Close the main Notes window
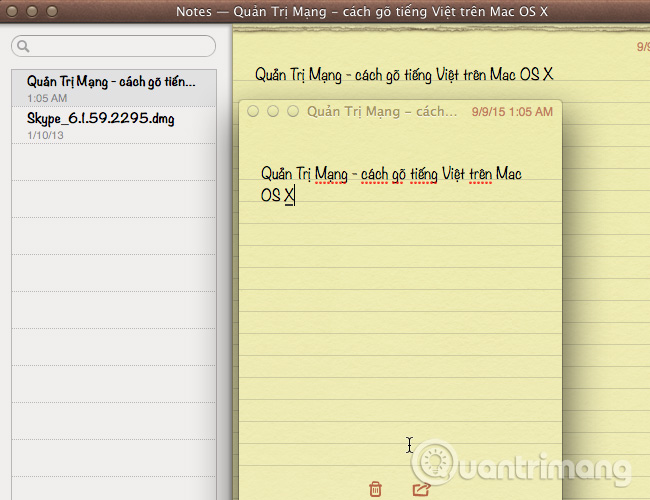The width and height of the screenshot is (650, 500). click(x=12, y=11)
